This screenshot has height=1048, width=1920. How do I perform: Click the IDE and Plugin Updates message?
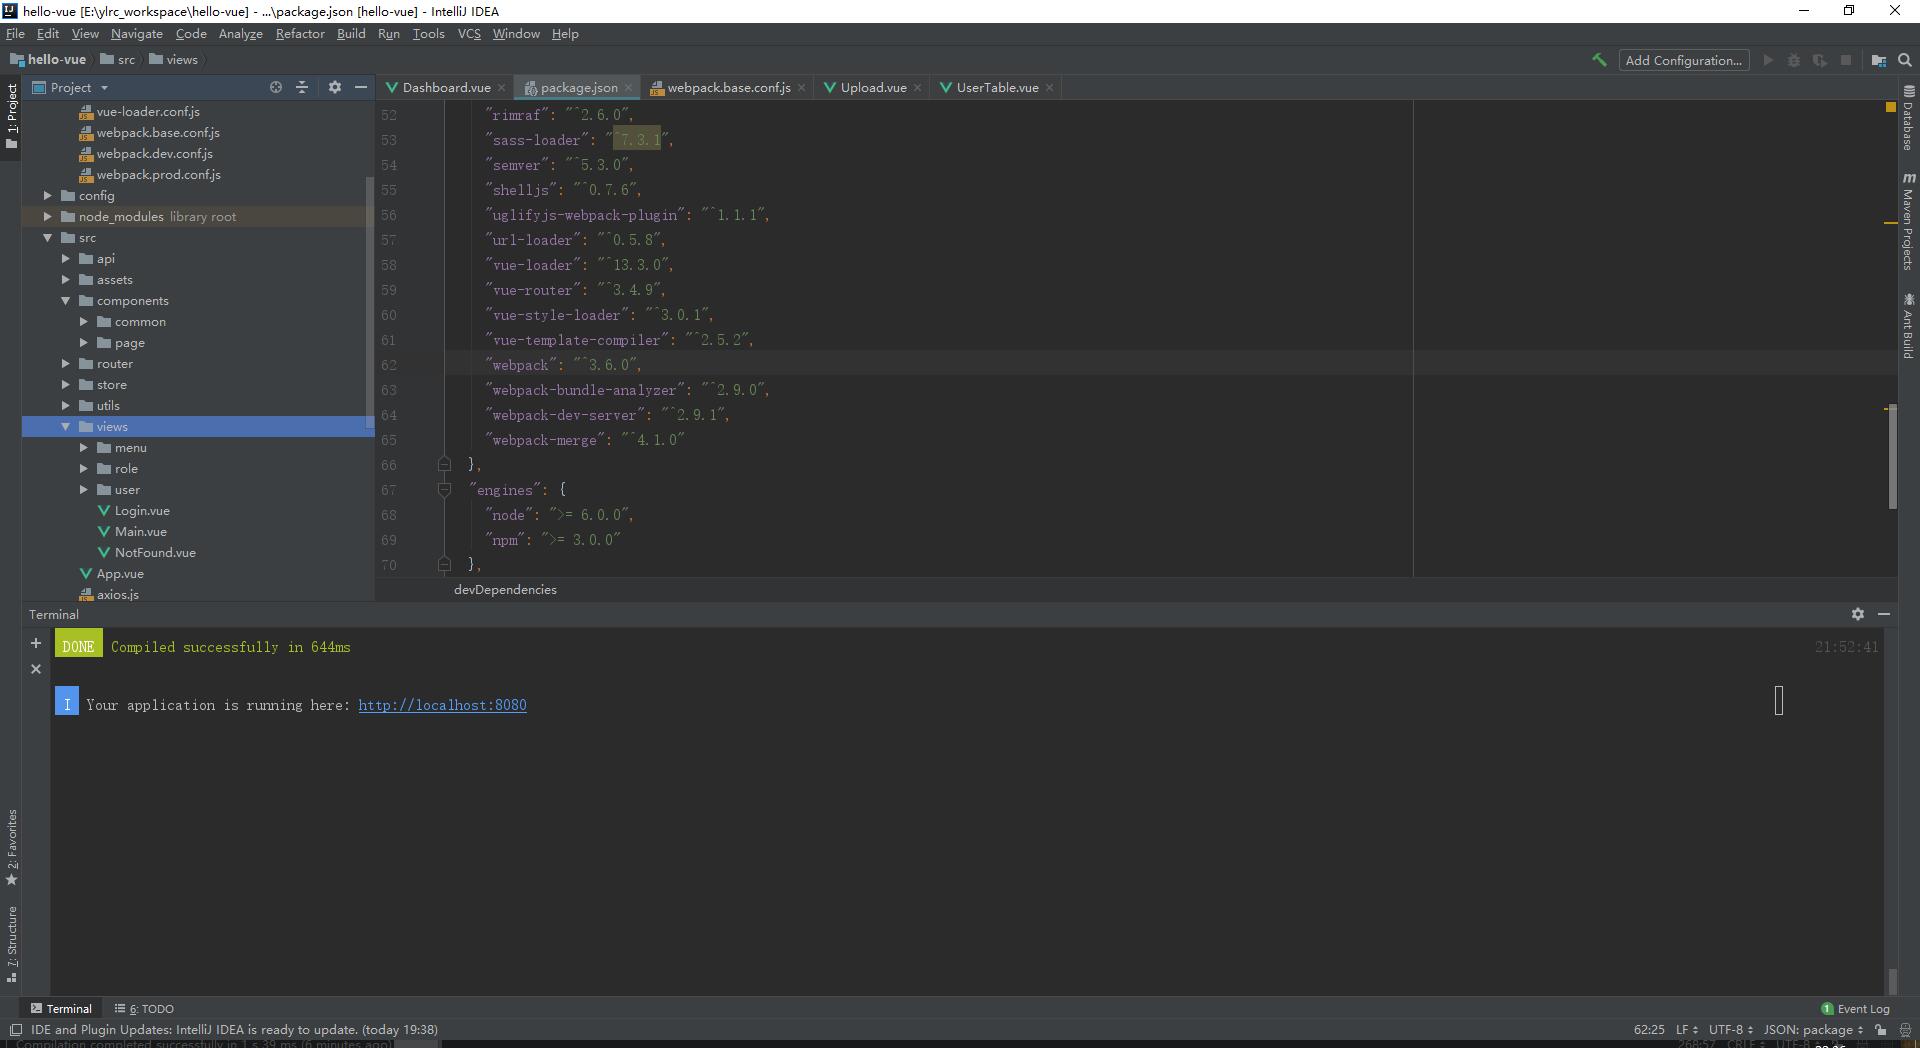[234, 1029]
